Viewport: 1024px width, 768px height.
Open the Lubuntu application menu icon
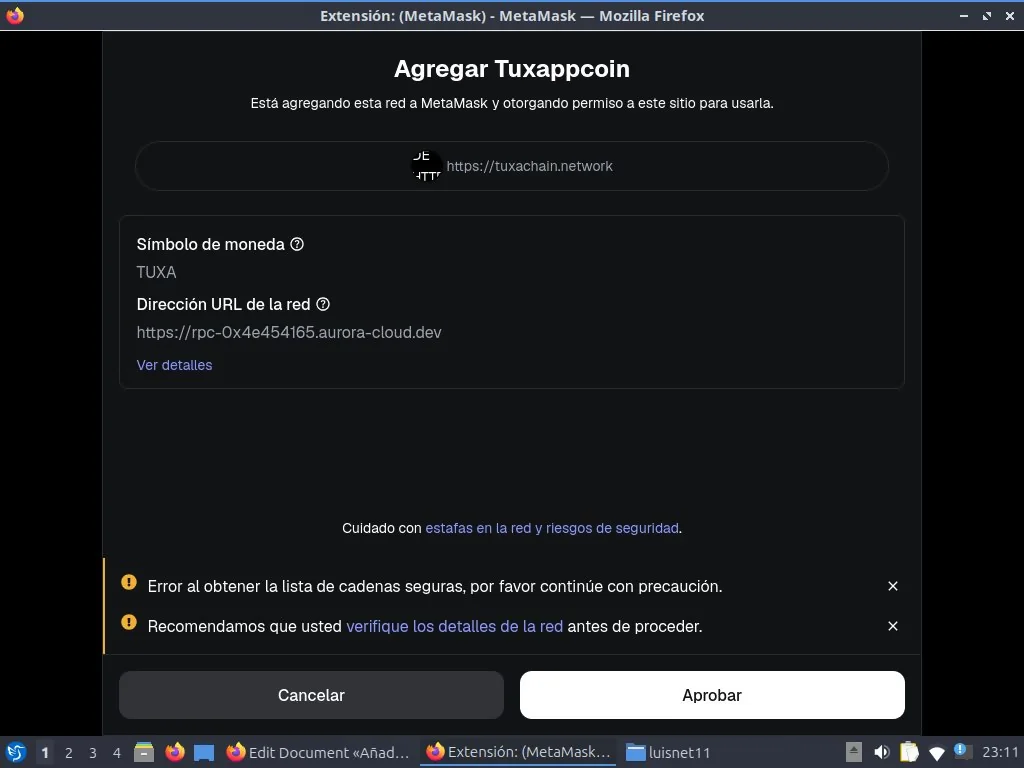(15, 752)
